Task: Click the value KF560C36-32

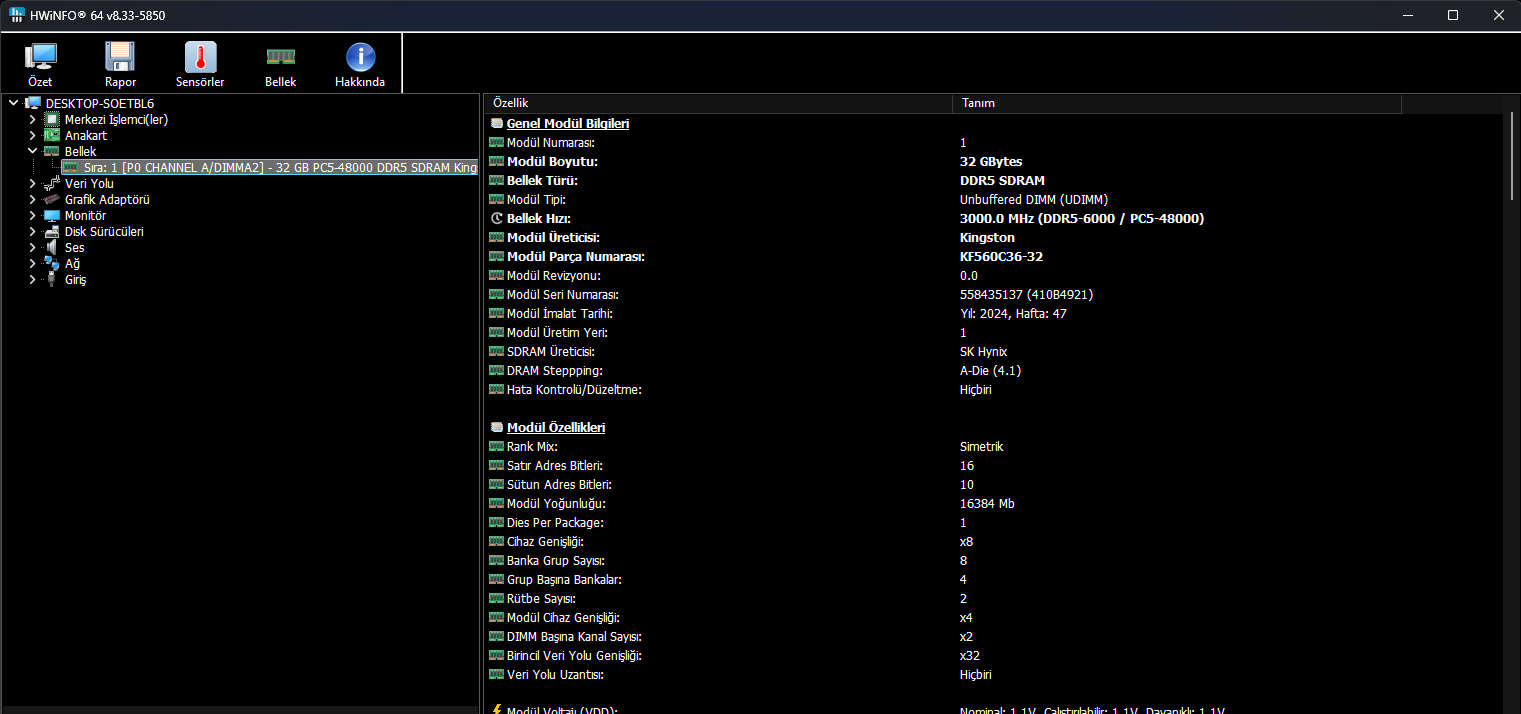Action: pyautogui.click(x=1001, y=256)
